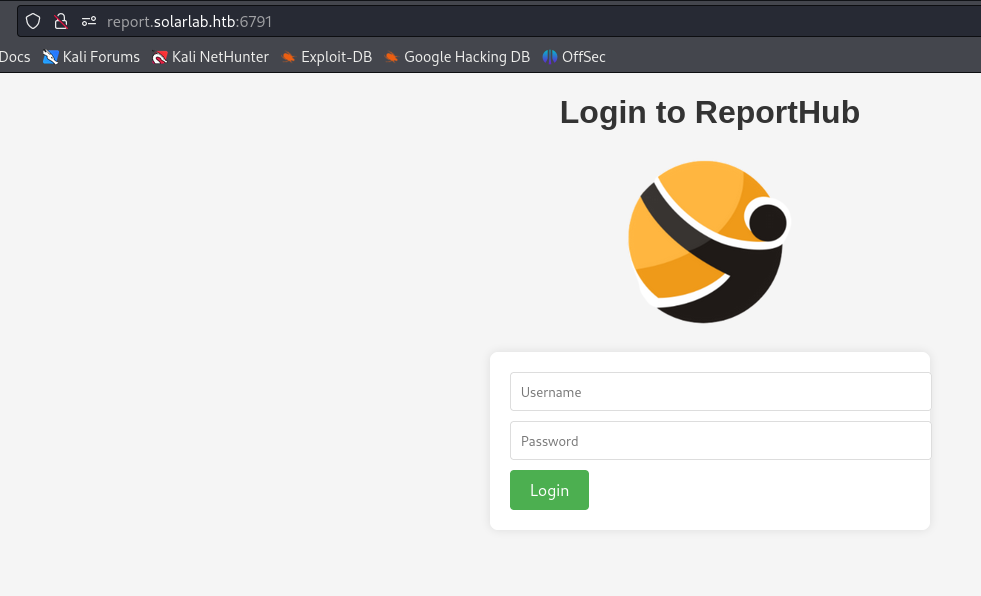Screen dimensions: 981x596
Task: Open the Kali Forums bookmark text
Action: coord(101,57)
